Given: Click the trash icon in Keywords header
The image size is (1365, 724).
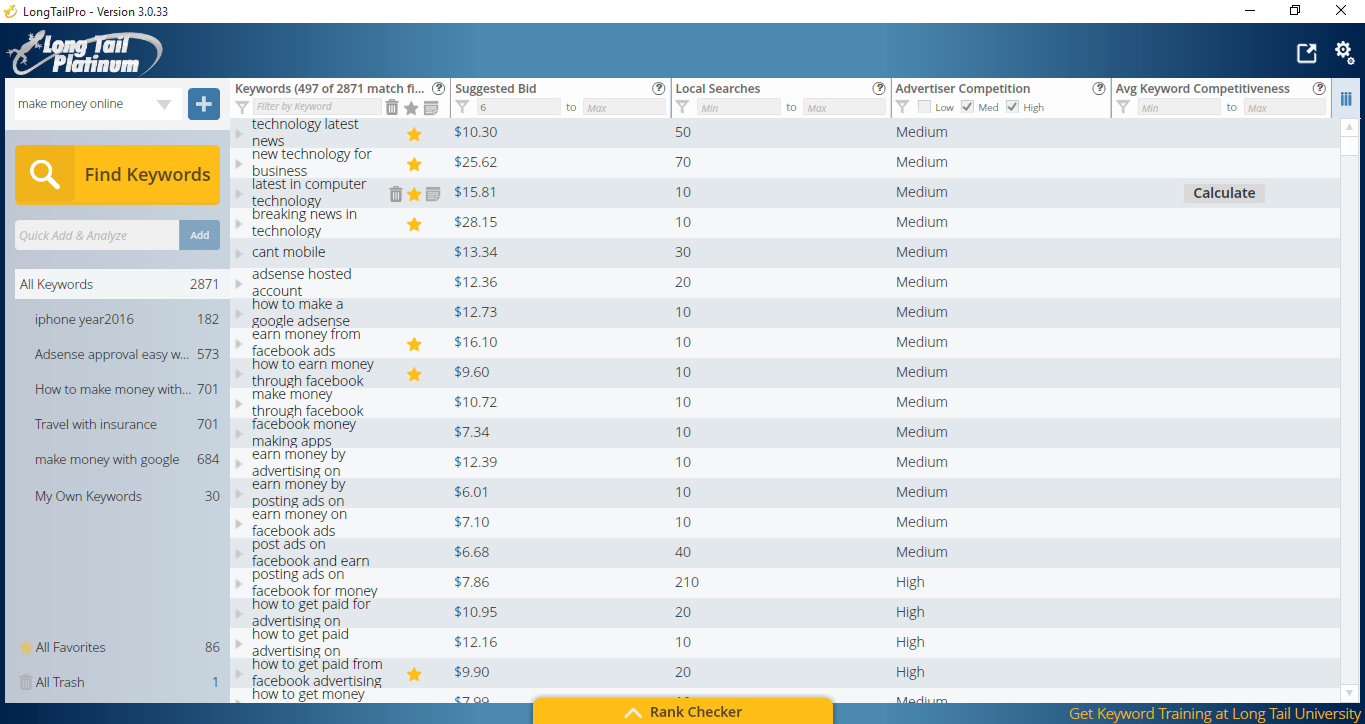Looking at the screenshot, I should point(392,107).
